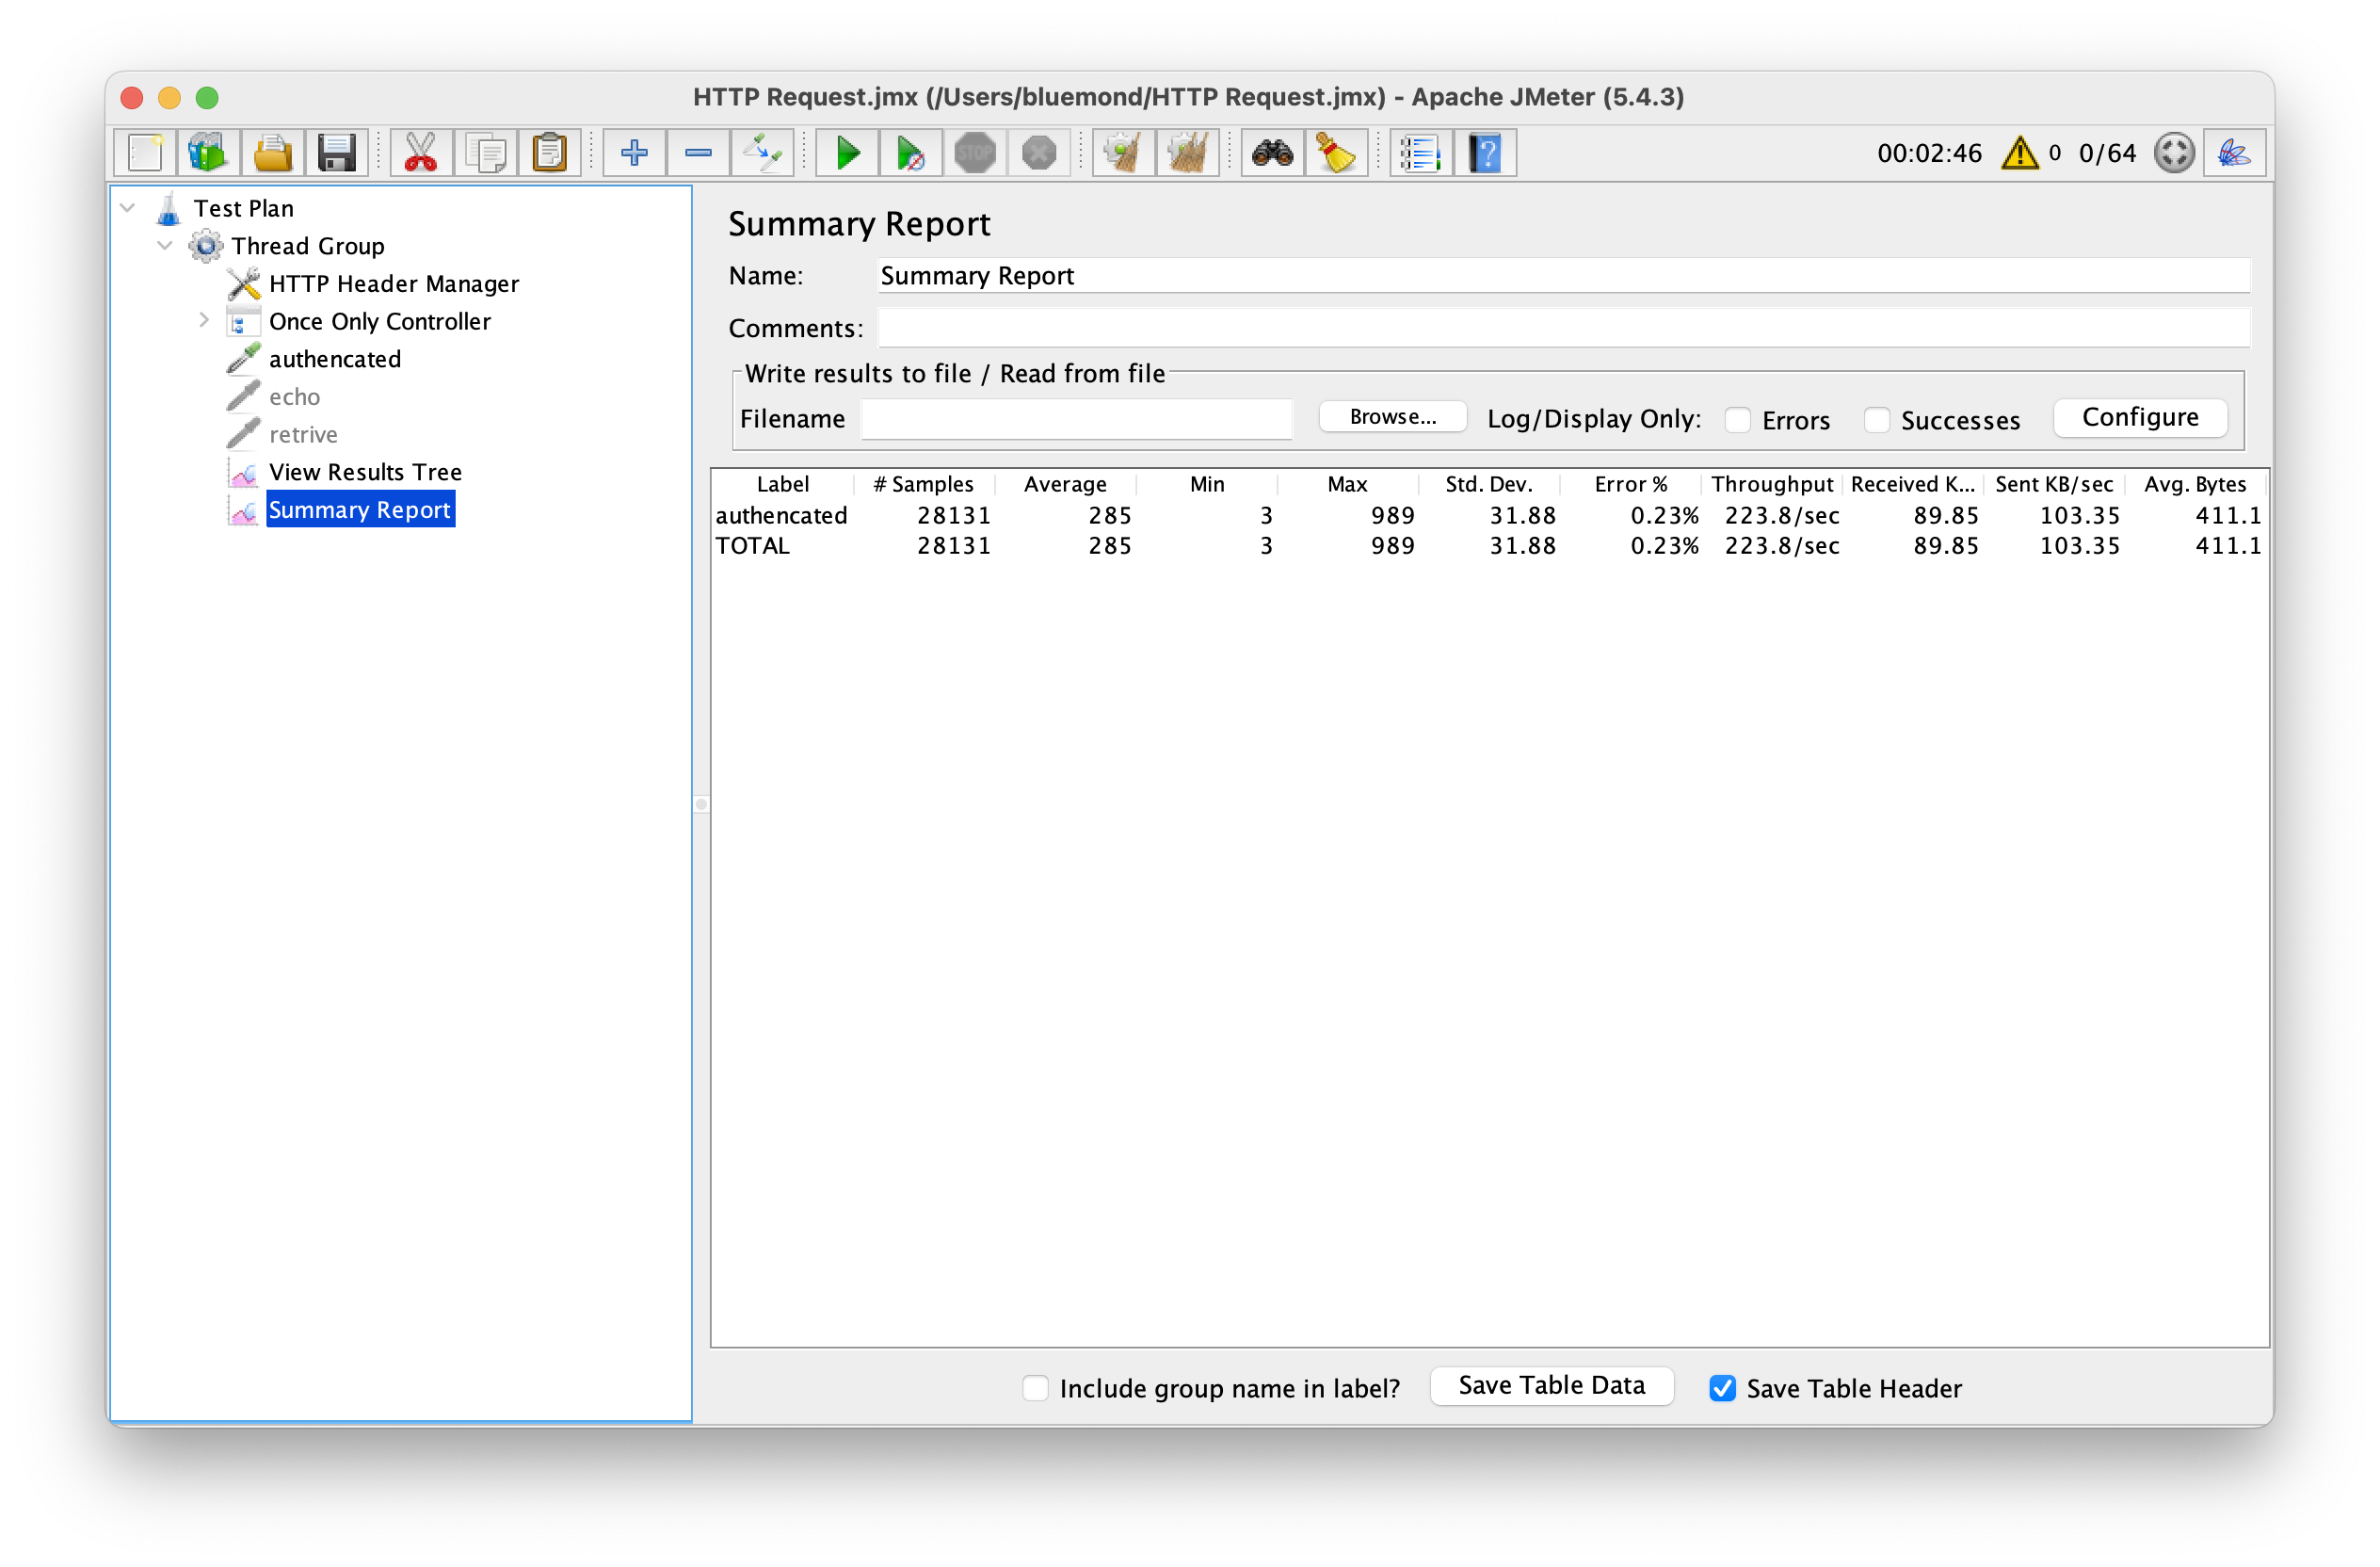Enable the Successes only checkbox

tap(1877, 420)
